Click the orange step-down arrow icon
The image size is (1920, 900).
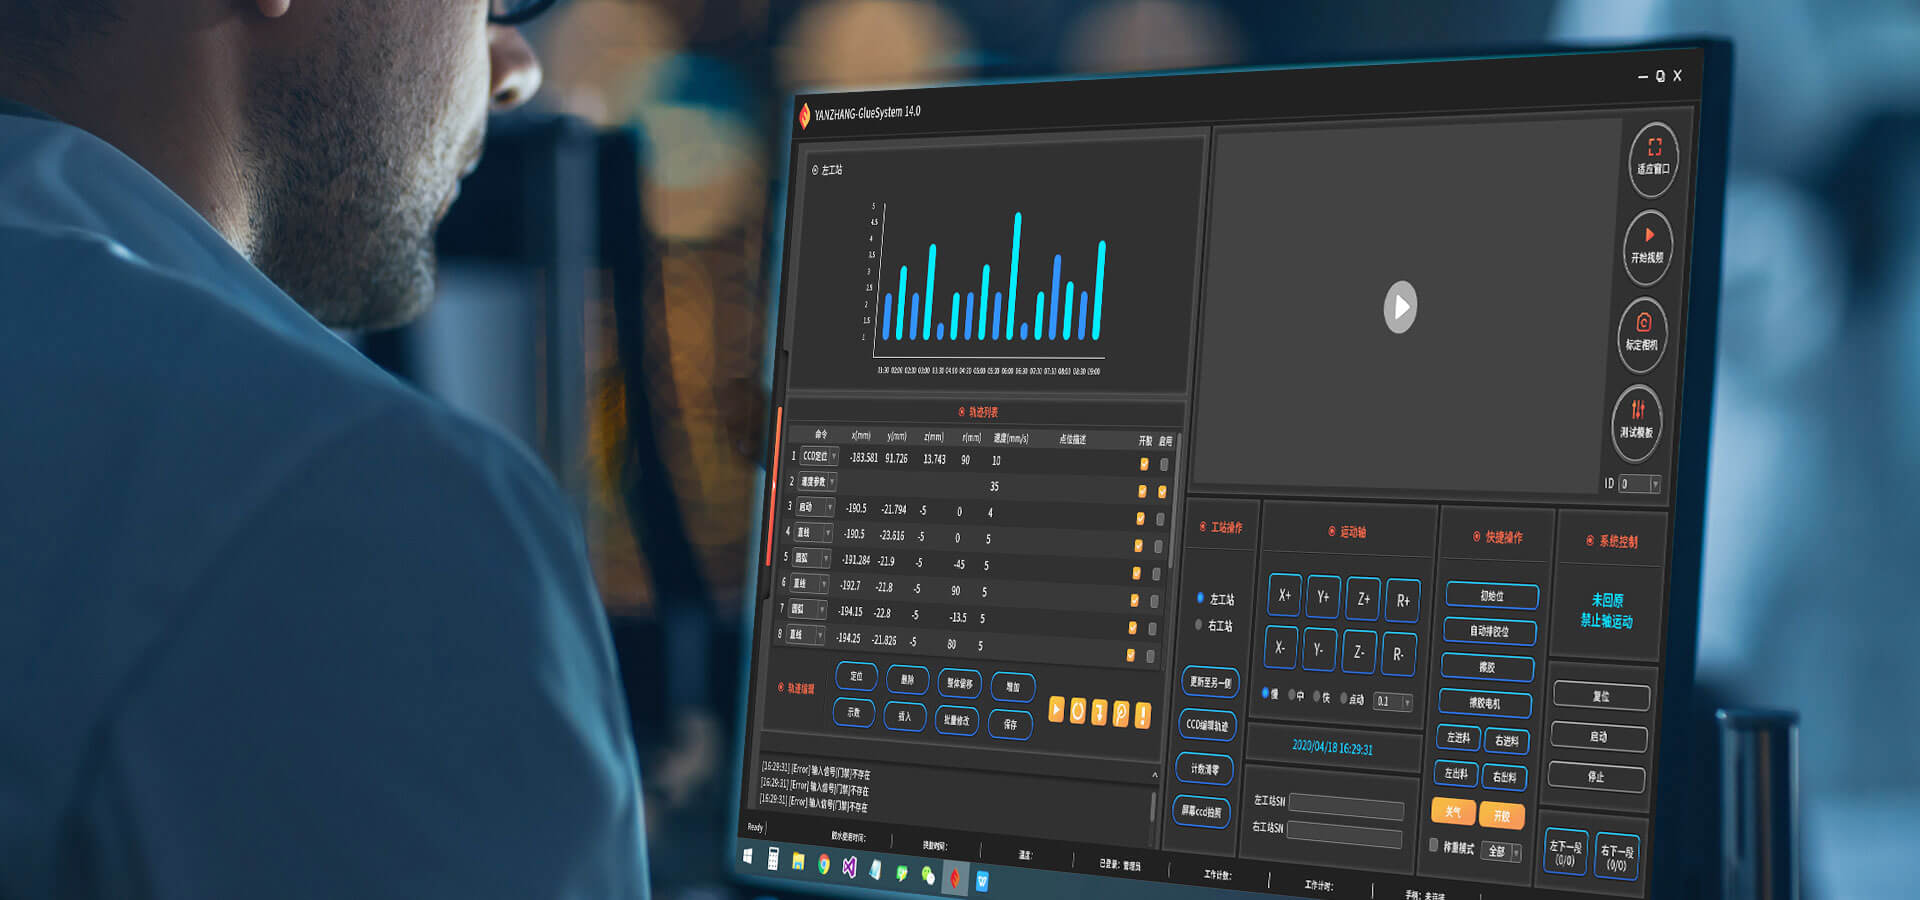tap(1099, 713)
